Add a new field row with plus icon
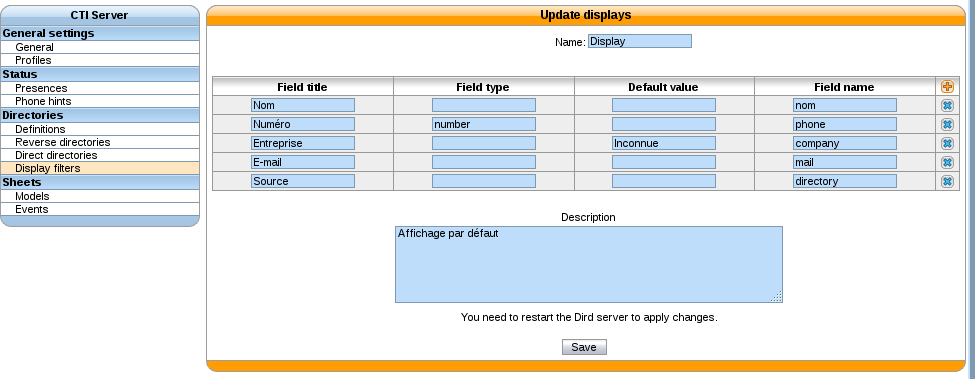 coord(947,87)
